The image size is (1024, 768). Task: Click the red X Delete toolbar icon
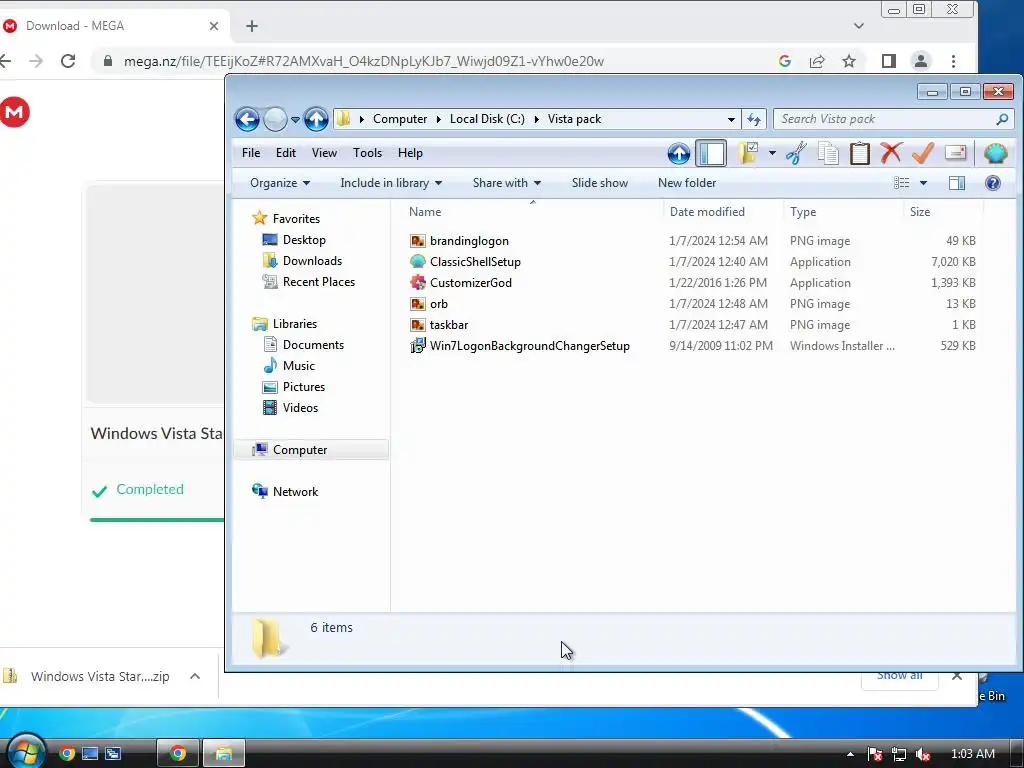pyautogui.click(x=891, y=153)
